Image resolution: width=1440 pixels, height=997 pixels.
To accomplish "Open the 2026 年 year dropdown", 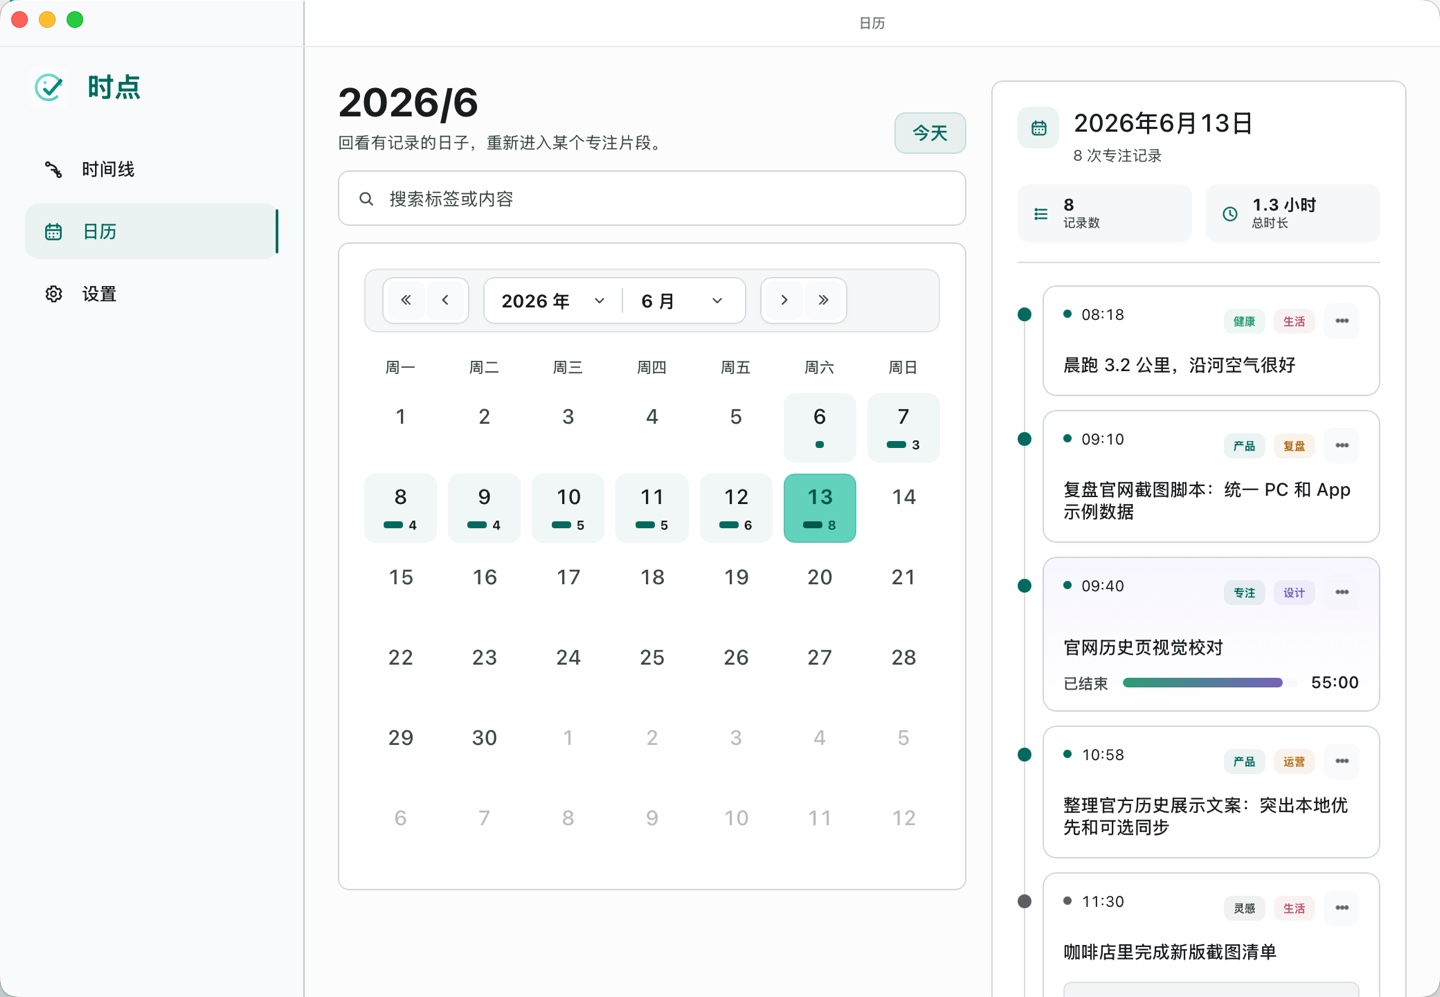I will tap(553, 301).
